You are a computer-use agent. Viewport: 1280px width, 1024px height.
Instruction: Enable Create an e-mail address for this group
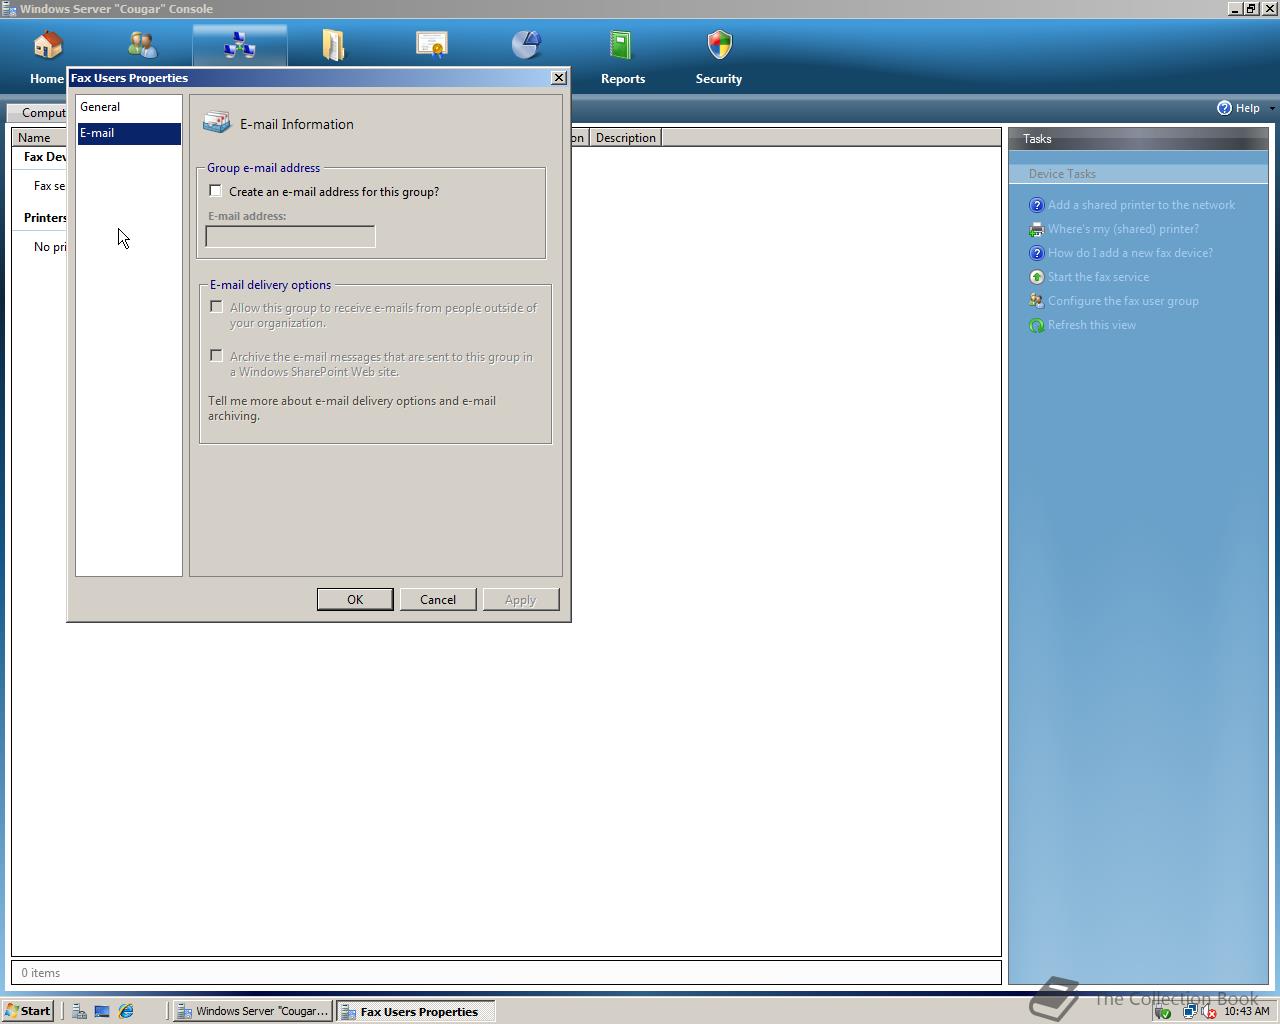(215, 191)
